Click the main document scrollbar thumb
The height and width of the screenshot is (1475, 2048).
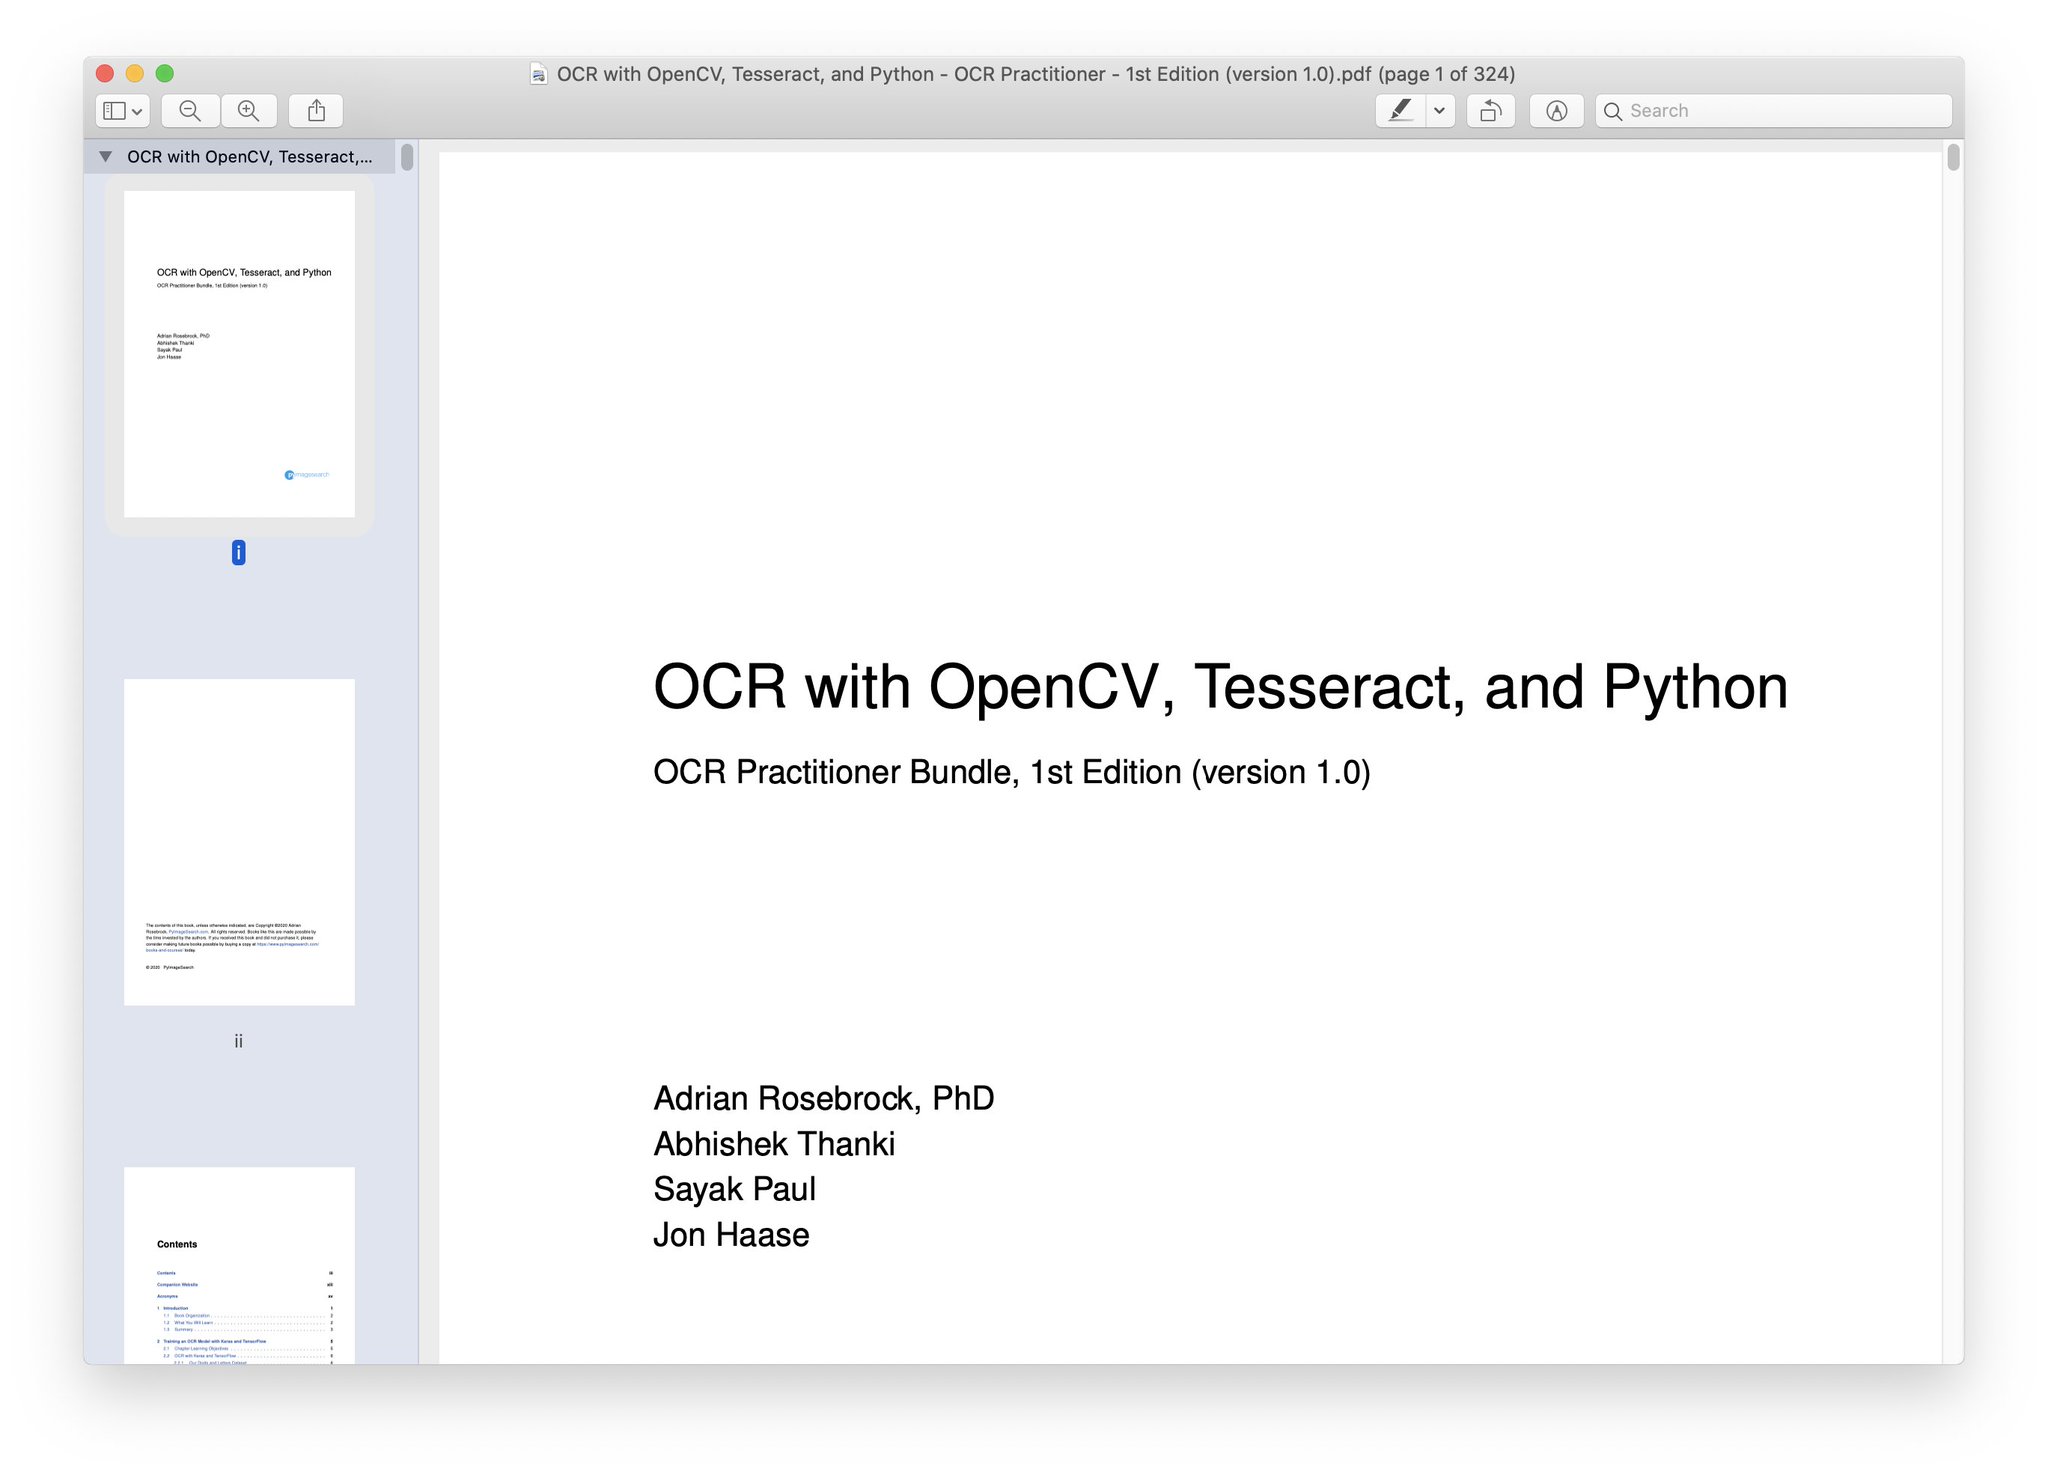pyautogui.click(x=1953, y=158)
